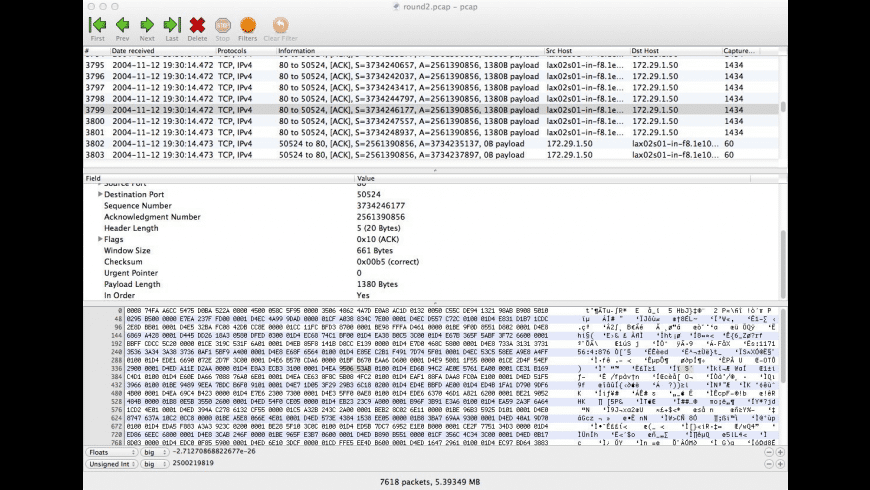
Task: Click the packet list vertical scrollbar
Action: click(x=783, y=107)
